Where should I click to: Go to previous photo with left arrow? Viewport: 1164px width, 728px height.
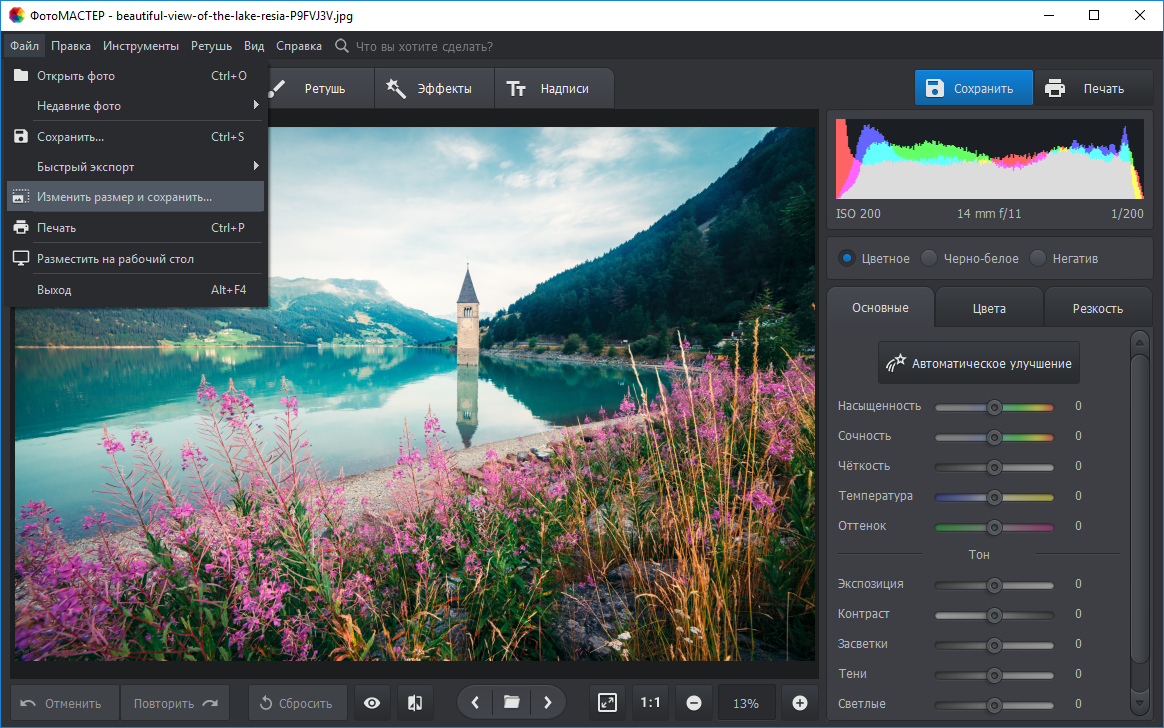click(475, 703)
